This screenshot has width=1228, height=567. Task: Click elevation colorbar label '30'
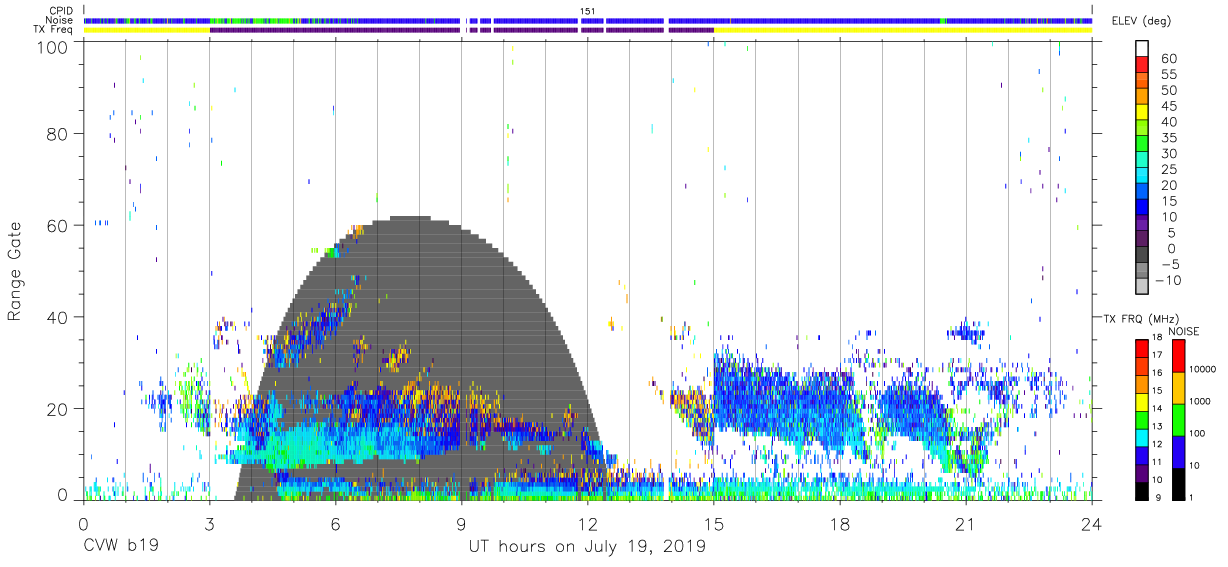click(1170, 153)
